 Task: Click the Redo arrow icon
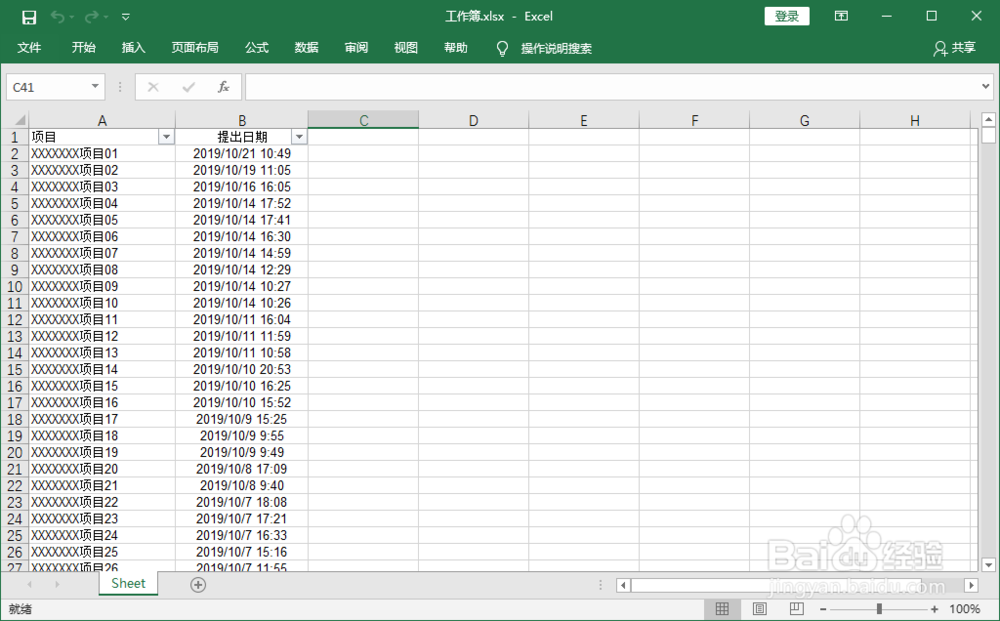pyautogui.click(x=91, y=17)
